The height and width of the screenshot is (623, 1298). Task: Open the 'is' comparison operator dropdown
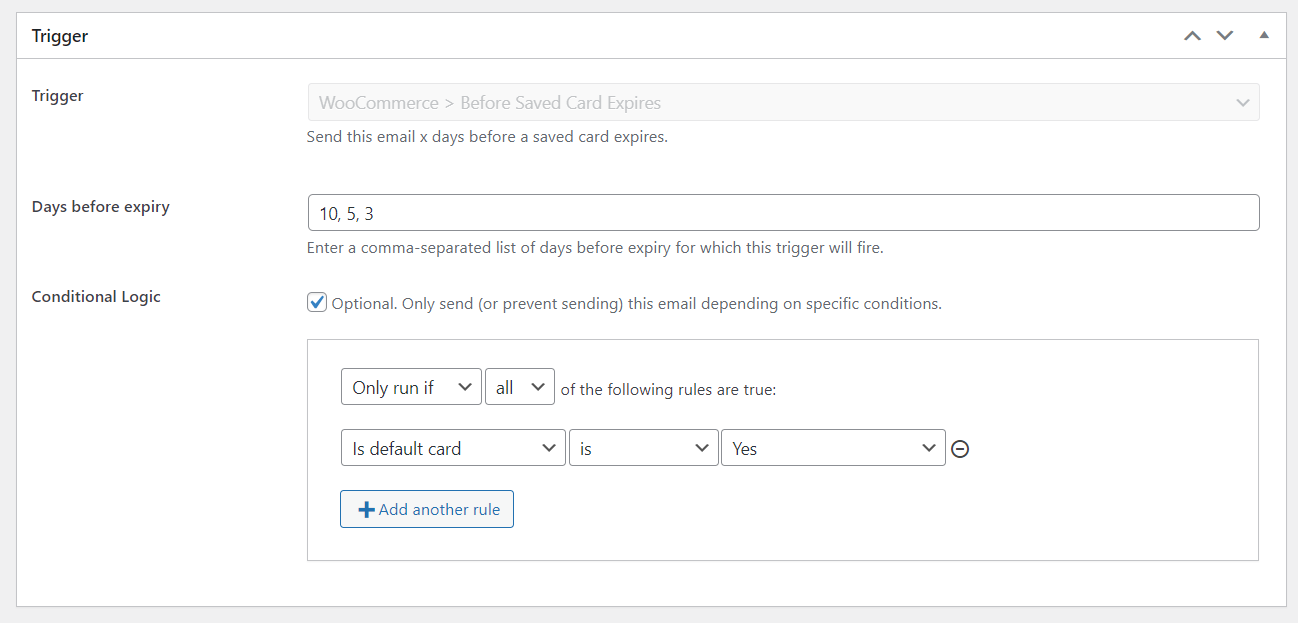643,448
